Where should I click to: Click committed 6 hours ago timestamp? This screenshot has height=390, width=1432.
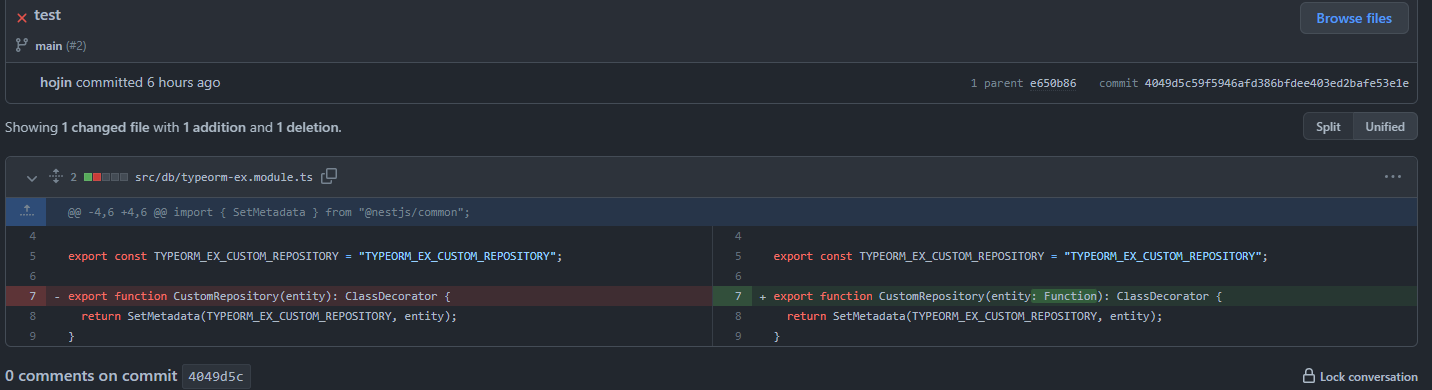point(148,82)
